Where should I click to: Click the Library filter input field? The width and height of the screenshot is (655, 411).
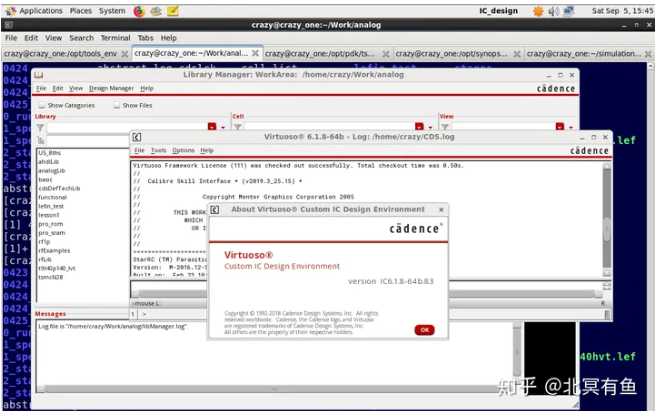tap(127, 127)
